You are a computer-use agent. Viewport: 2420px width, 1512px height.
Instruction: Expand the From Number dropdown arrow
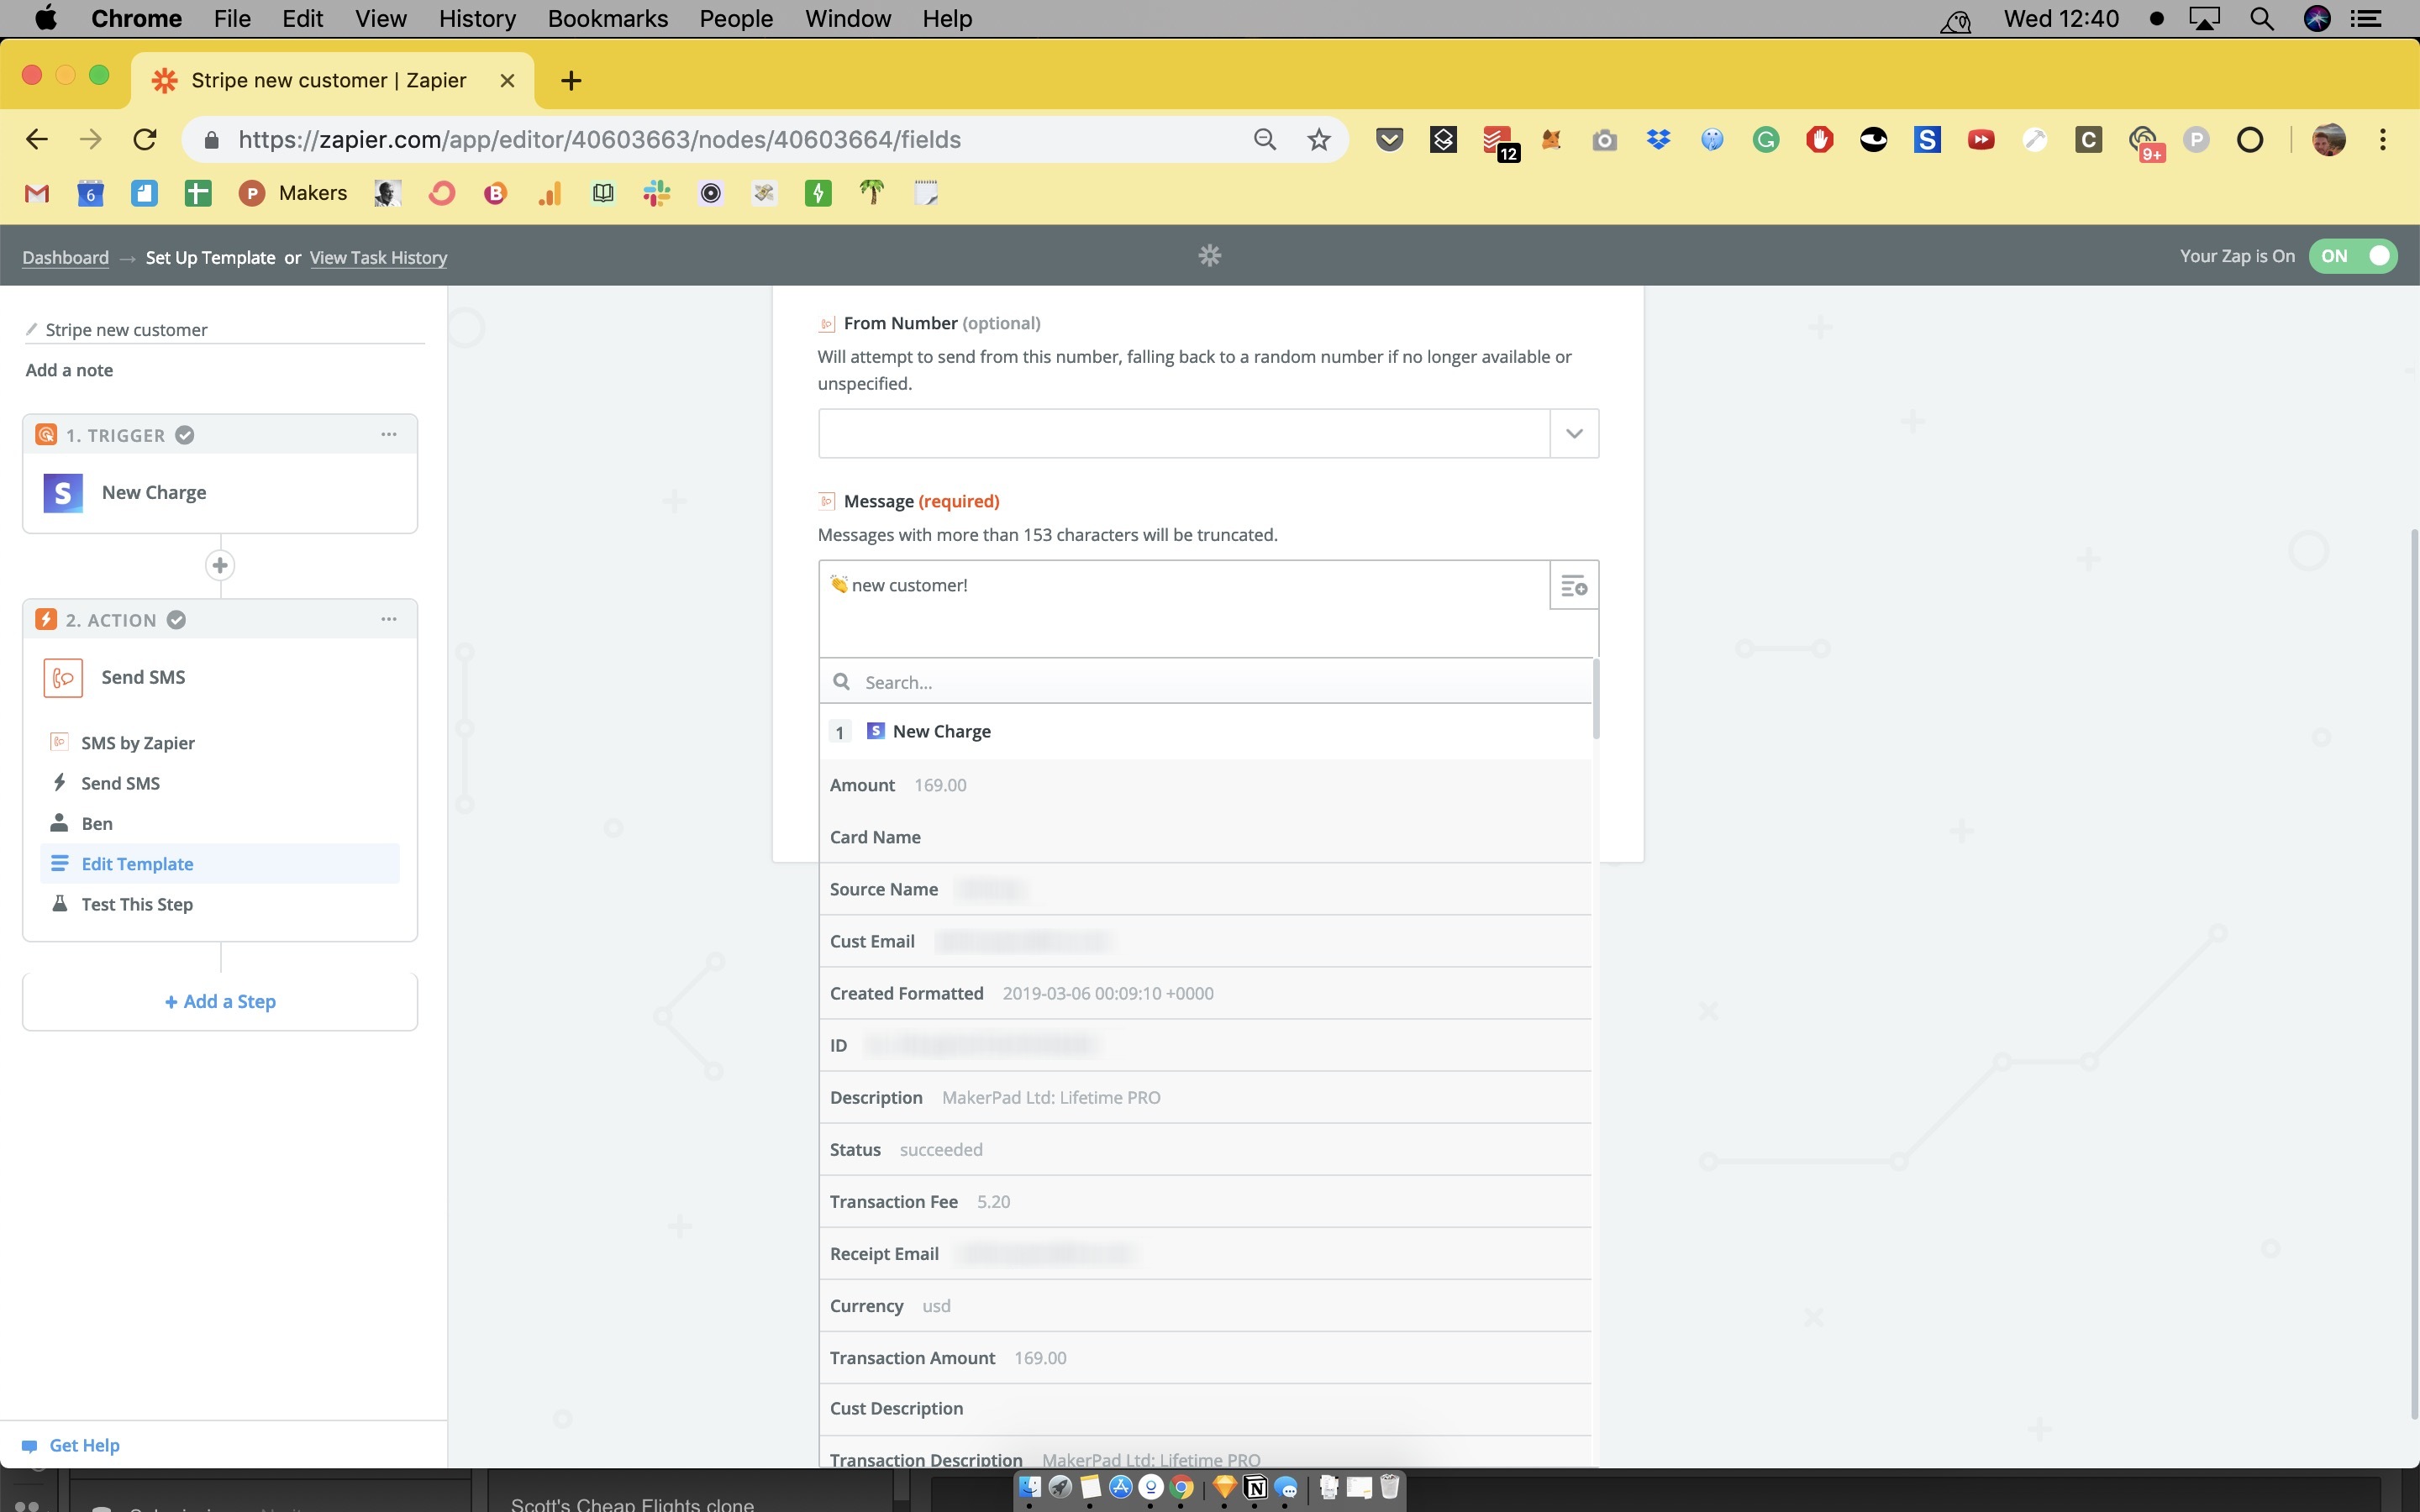click(x=1574, y=434)
